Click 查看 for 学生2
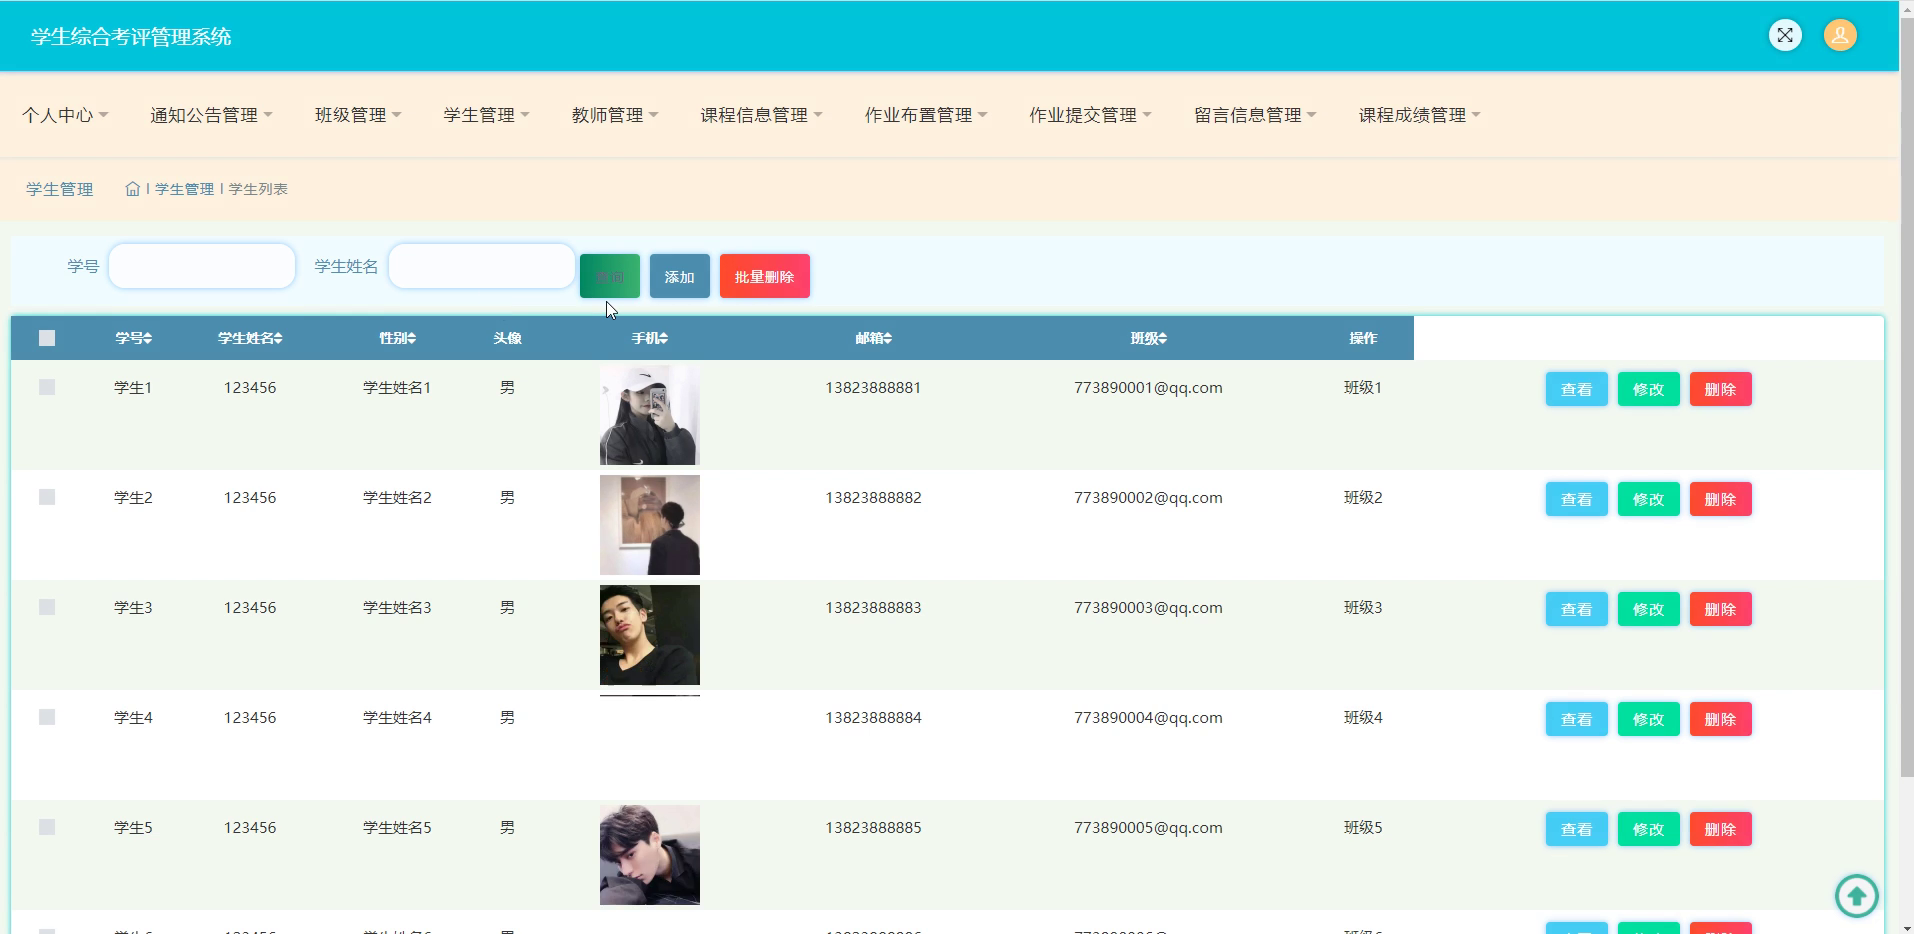Viewport: 1914px width, 934px height. [1577, 499]
